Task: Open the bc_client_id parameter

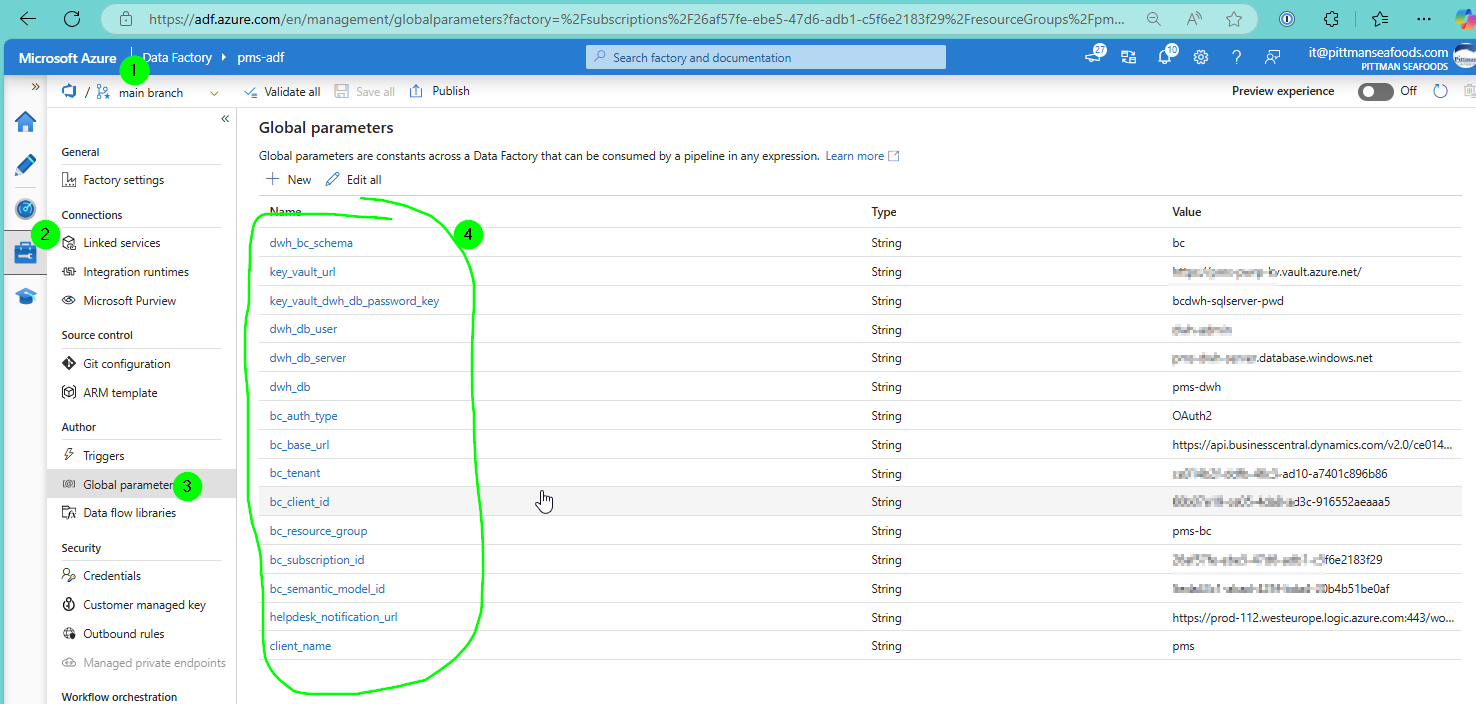Action: (x=300, y=502)
